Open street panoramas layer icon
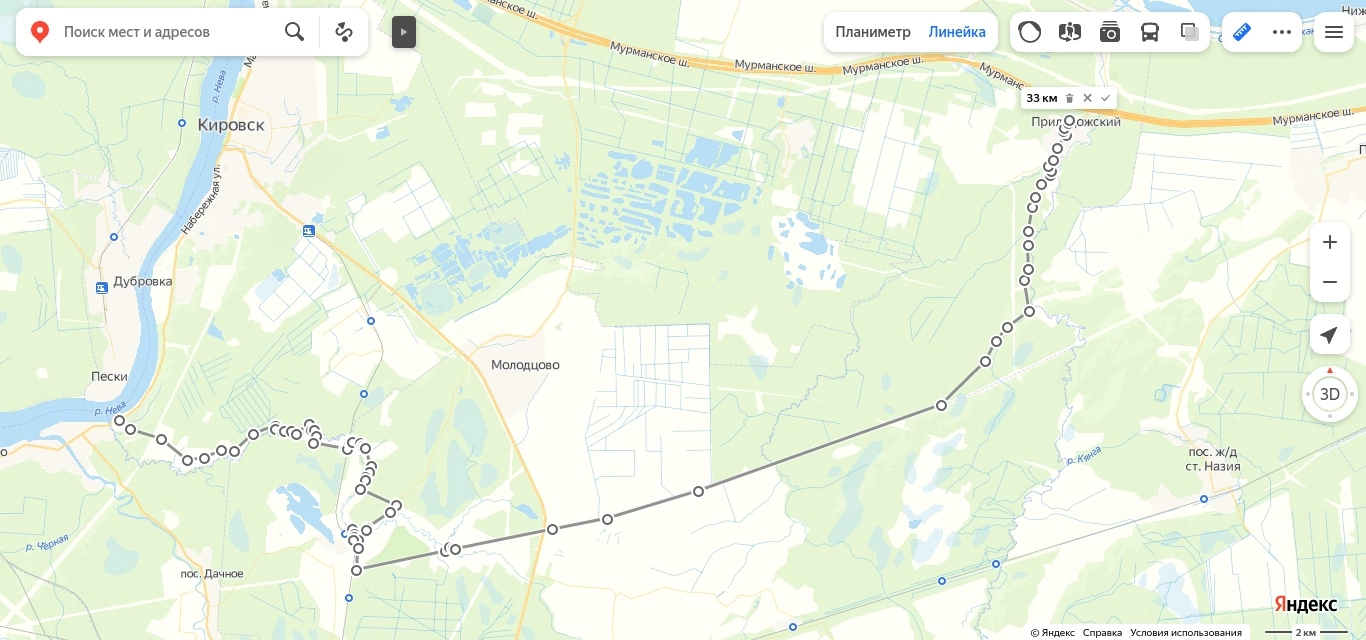Viewport: 1366px width, 640px height. (x=1070, y=32)
